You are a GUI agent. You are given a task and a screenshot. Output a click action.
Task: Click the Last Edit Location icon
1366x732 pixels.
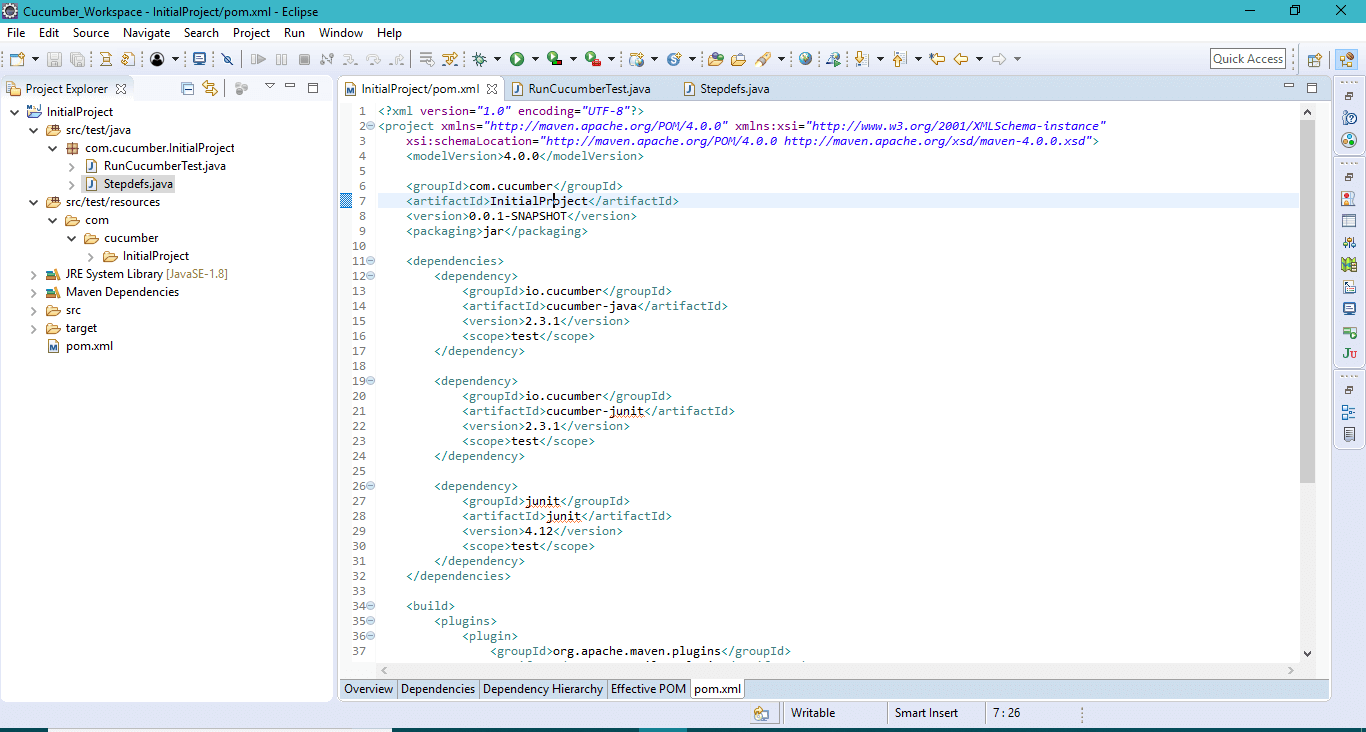937,59
